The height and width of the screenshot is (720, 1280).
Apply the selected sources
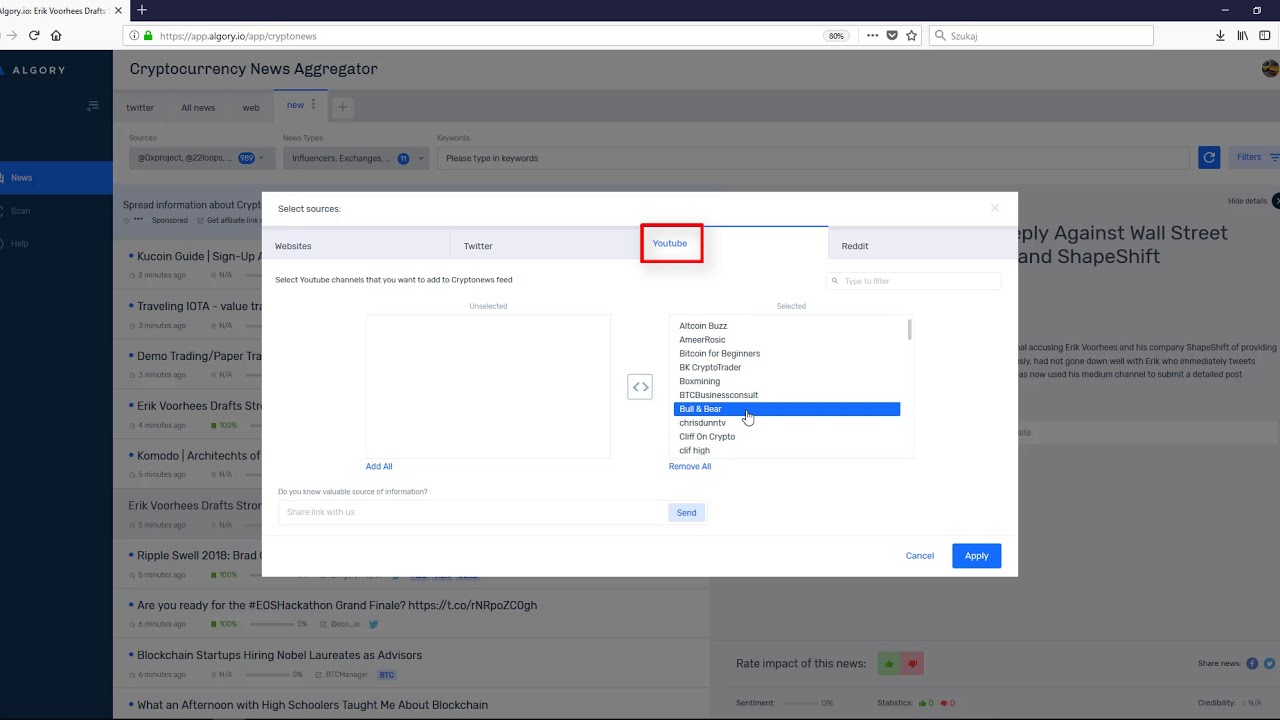pos(977,556)
